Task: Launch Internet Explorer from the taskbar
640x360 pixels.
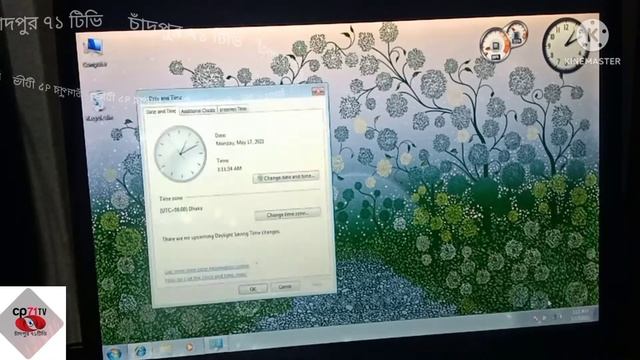Action: coord(141,351)
